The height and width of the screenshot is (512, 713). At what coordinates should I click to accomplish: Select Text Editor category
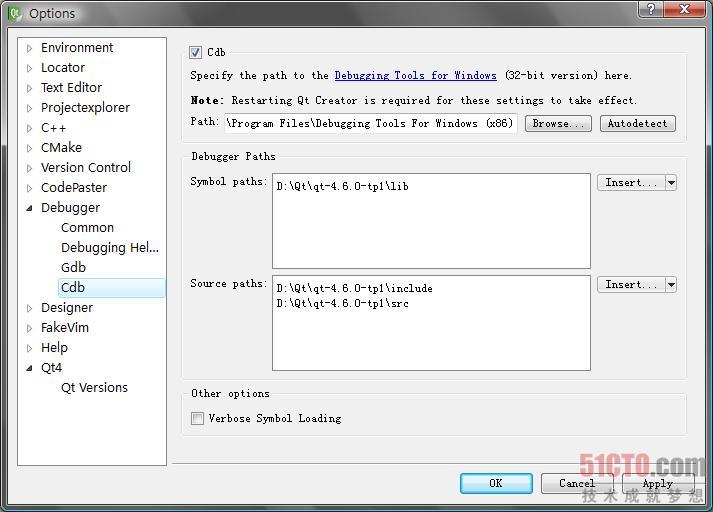[71, 88]
